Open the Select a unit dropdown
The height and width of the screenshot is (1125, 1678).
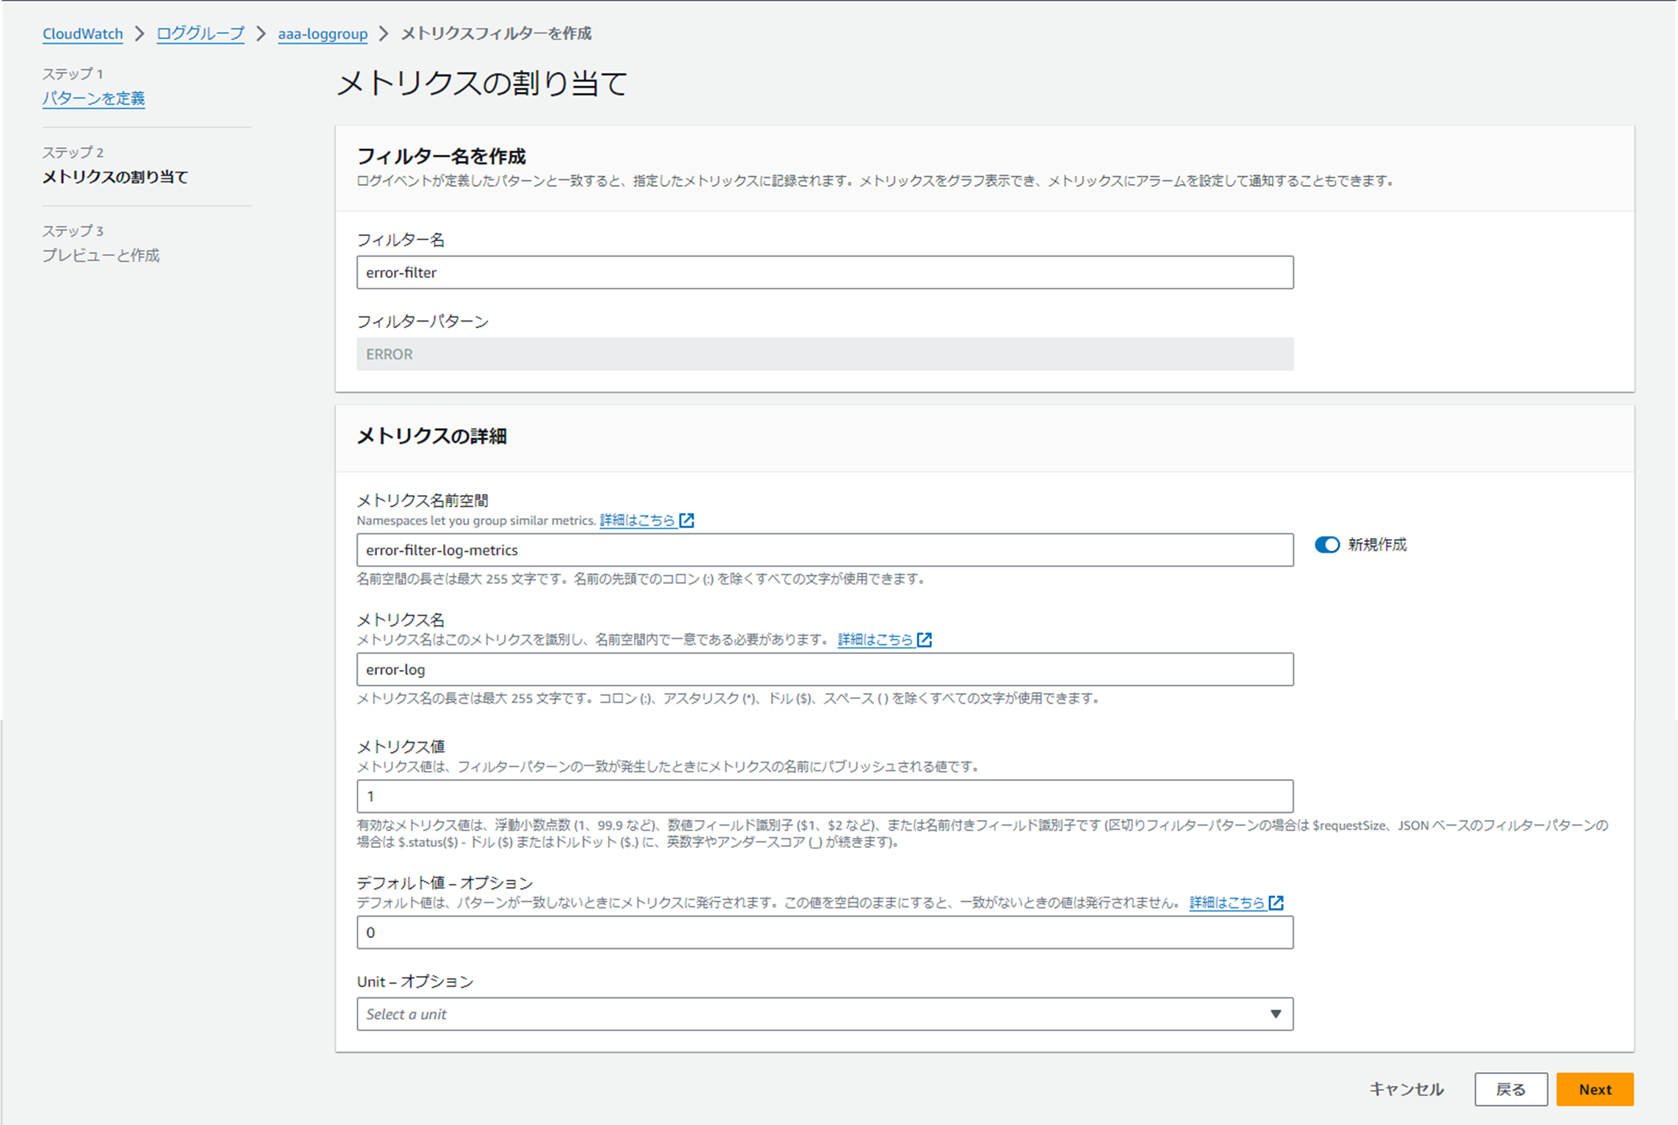click(x=825, y=1014)
